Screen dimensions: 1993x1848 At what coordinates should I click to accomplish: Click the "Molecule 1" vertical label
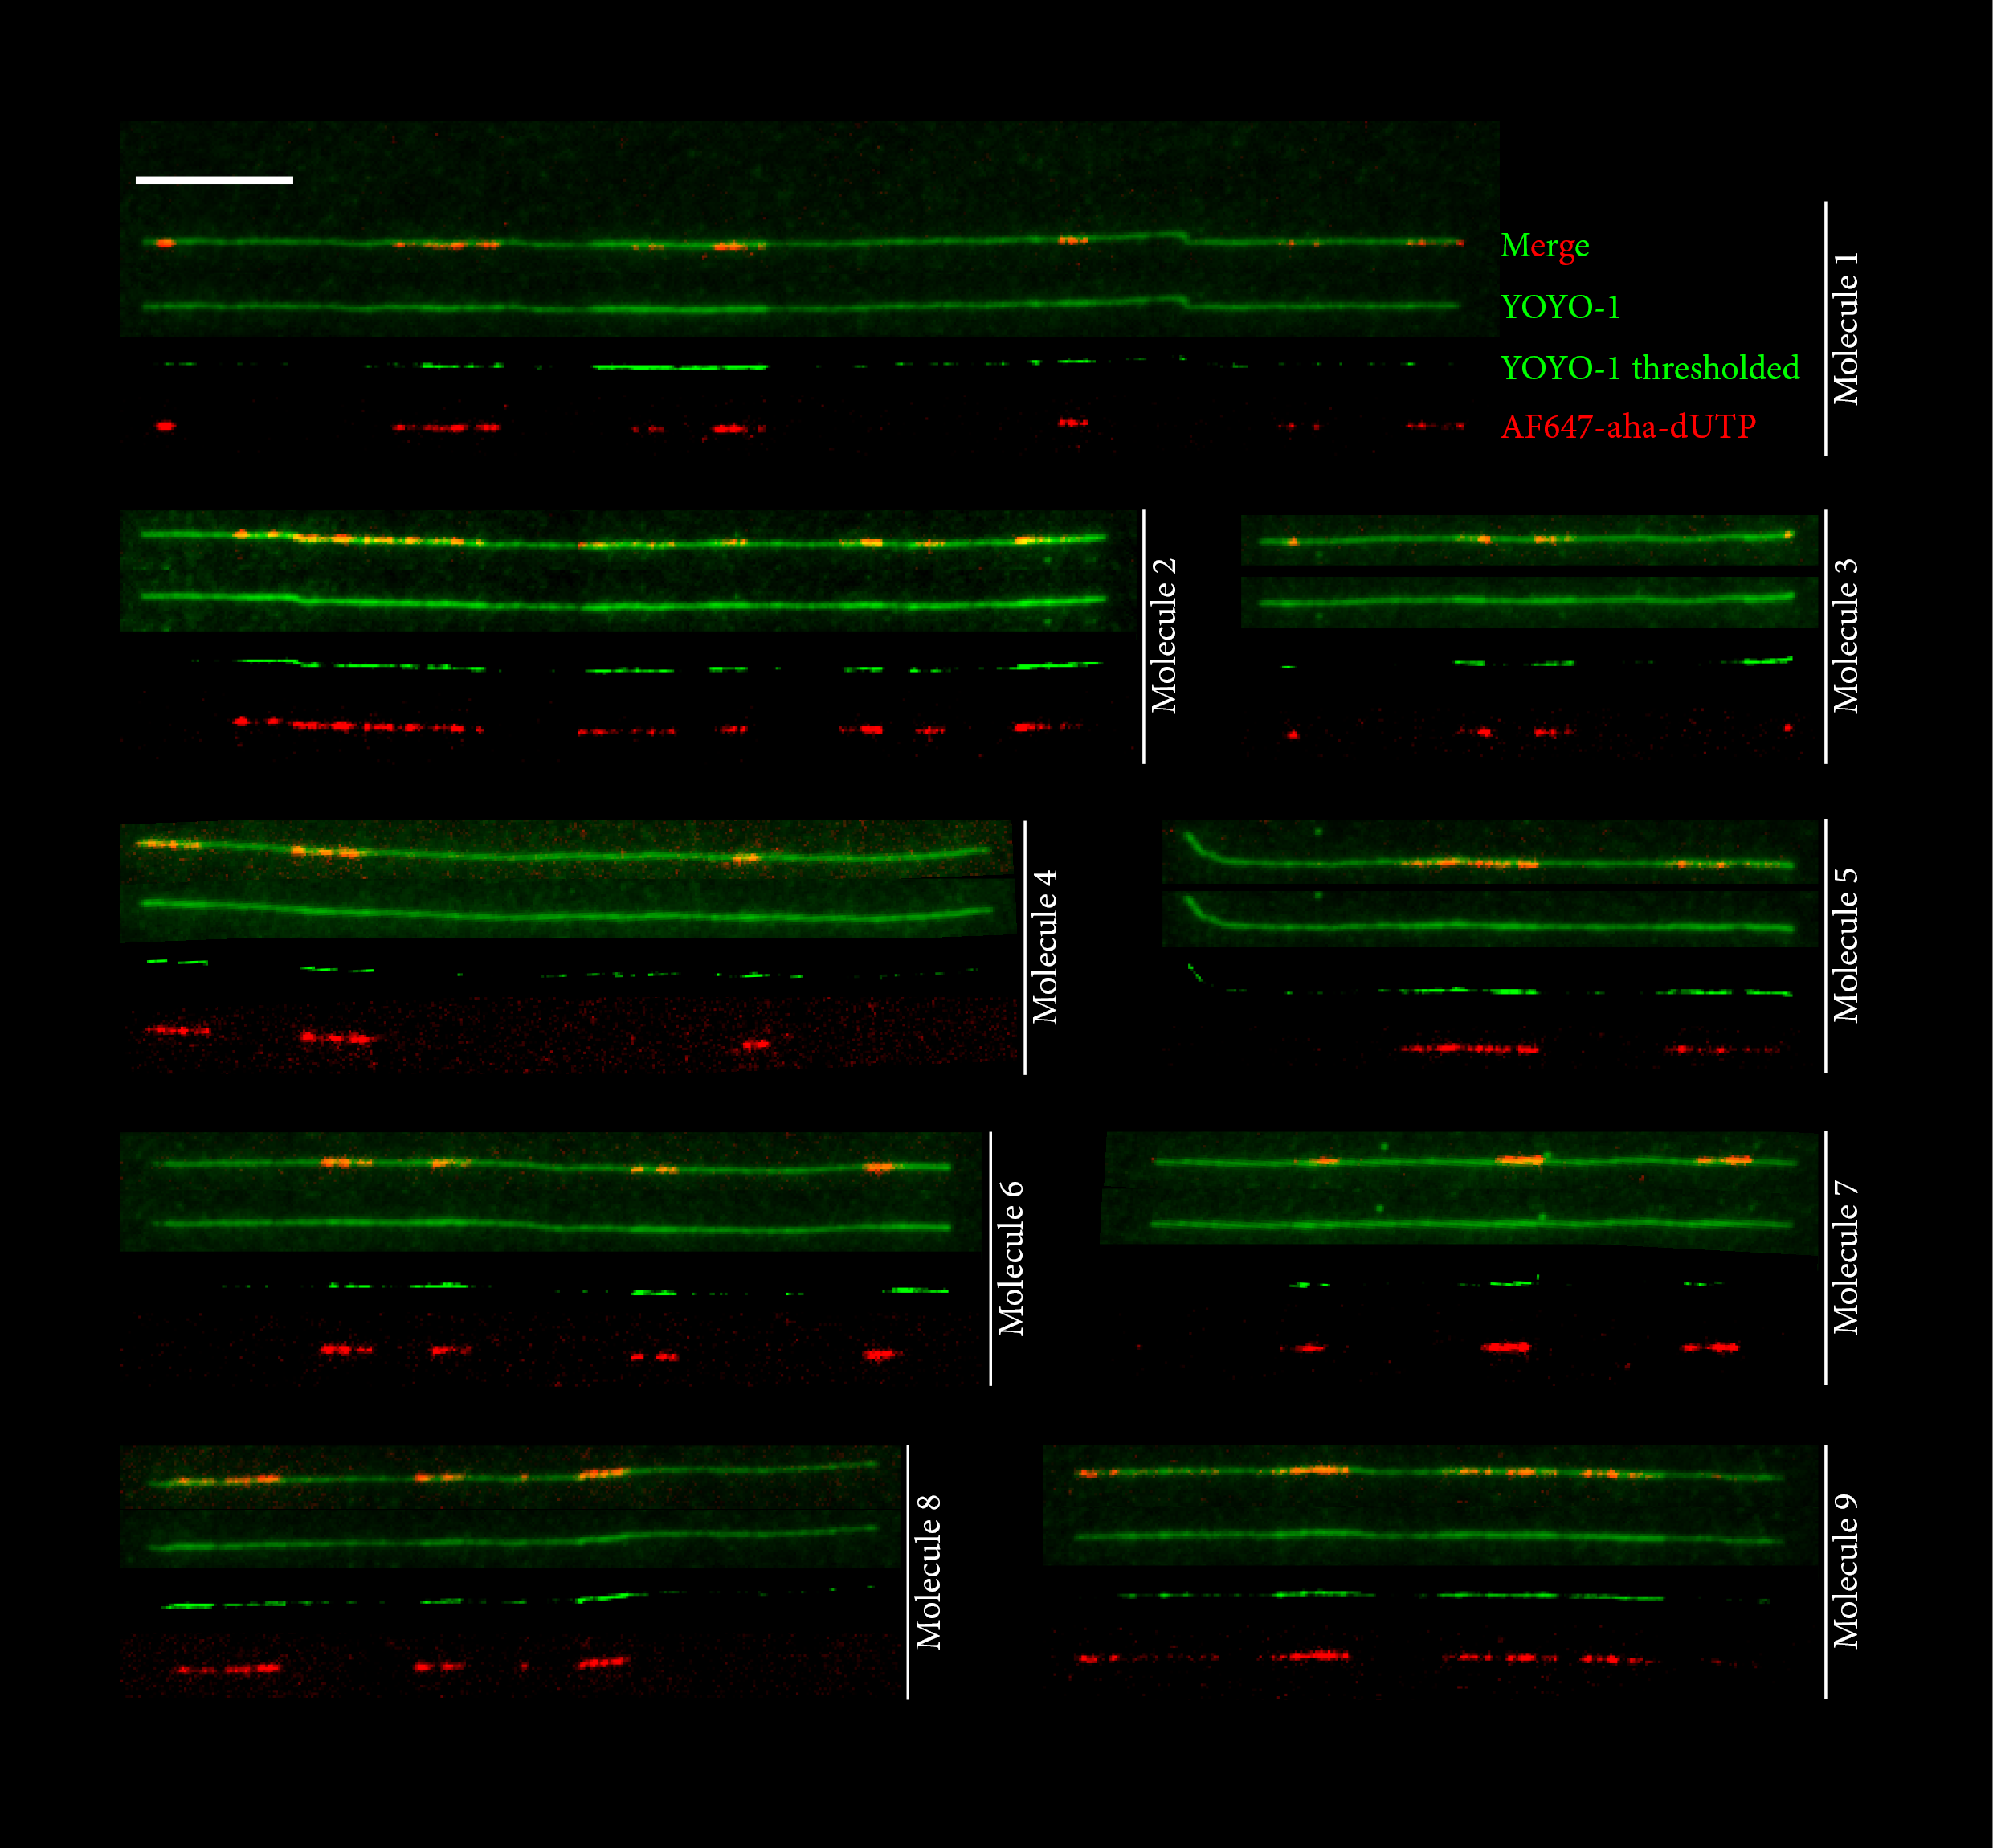pos(1845,328)
